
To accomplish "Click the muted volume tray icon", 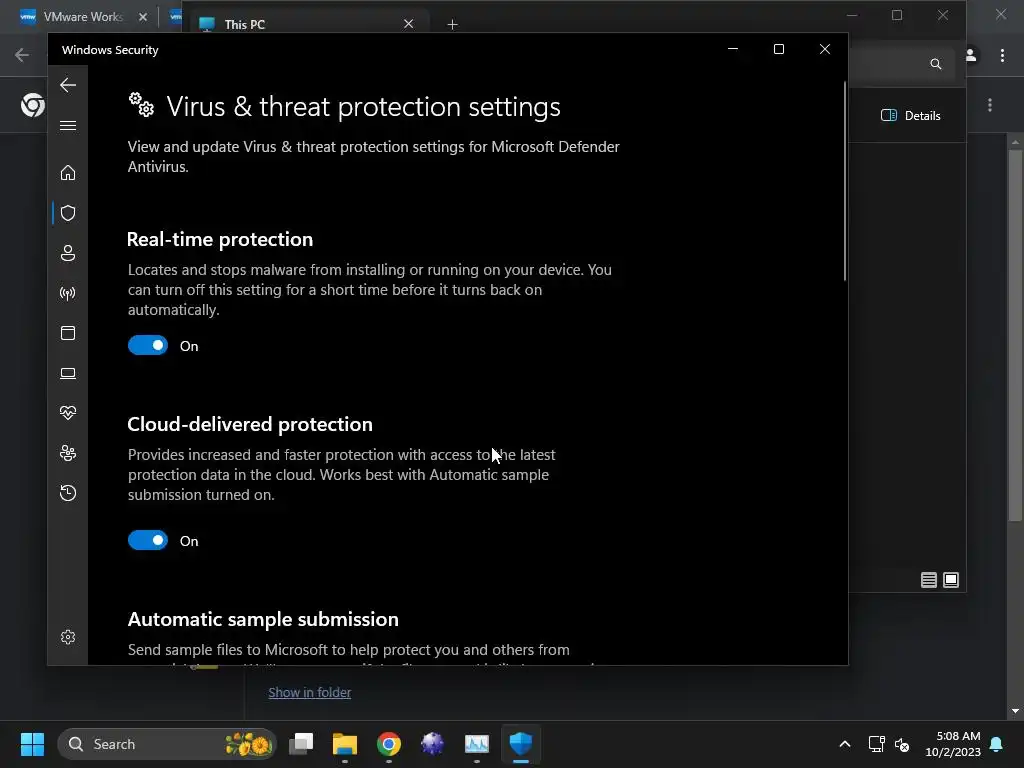I will 902,744.
